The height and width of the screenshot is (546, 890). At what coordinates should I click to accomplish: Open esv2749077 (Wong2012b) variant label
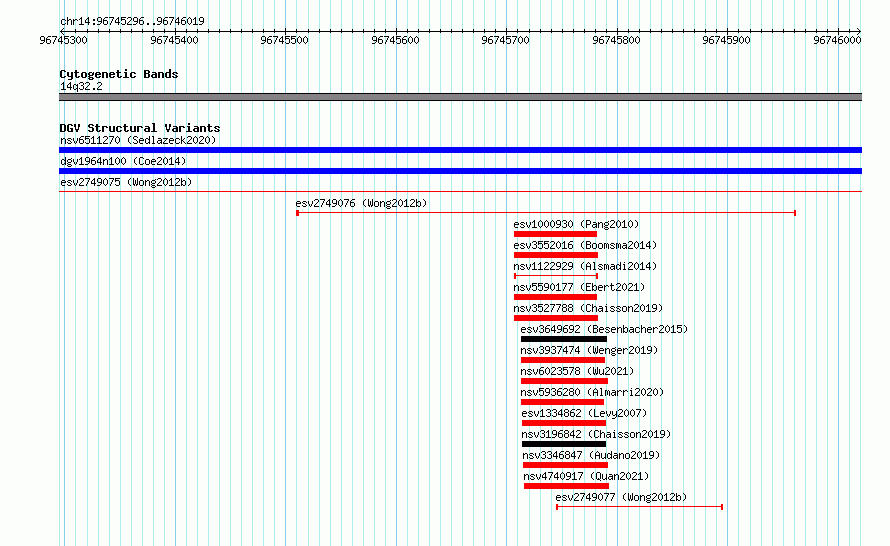[x=621, y=497]
